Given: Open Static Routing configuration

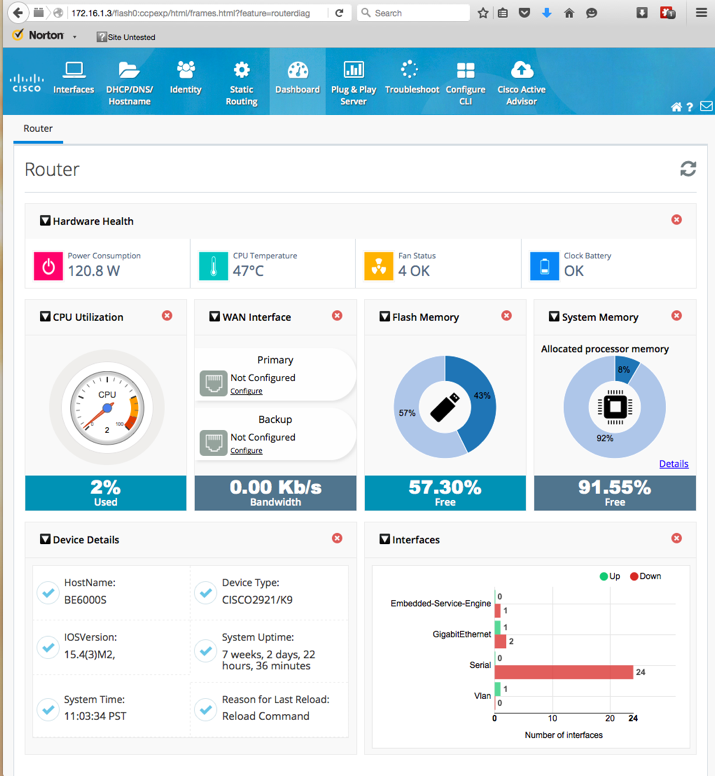Looking at the screenshot, I should 241,83.
